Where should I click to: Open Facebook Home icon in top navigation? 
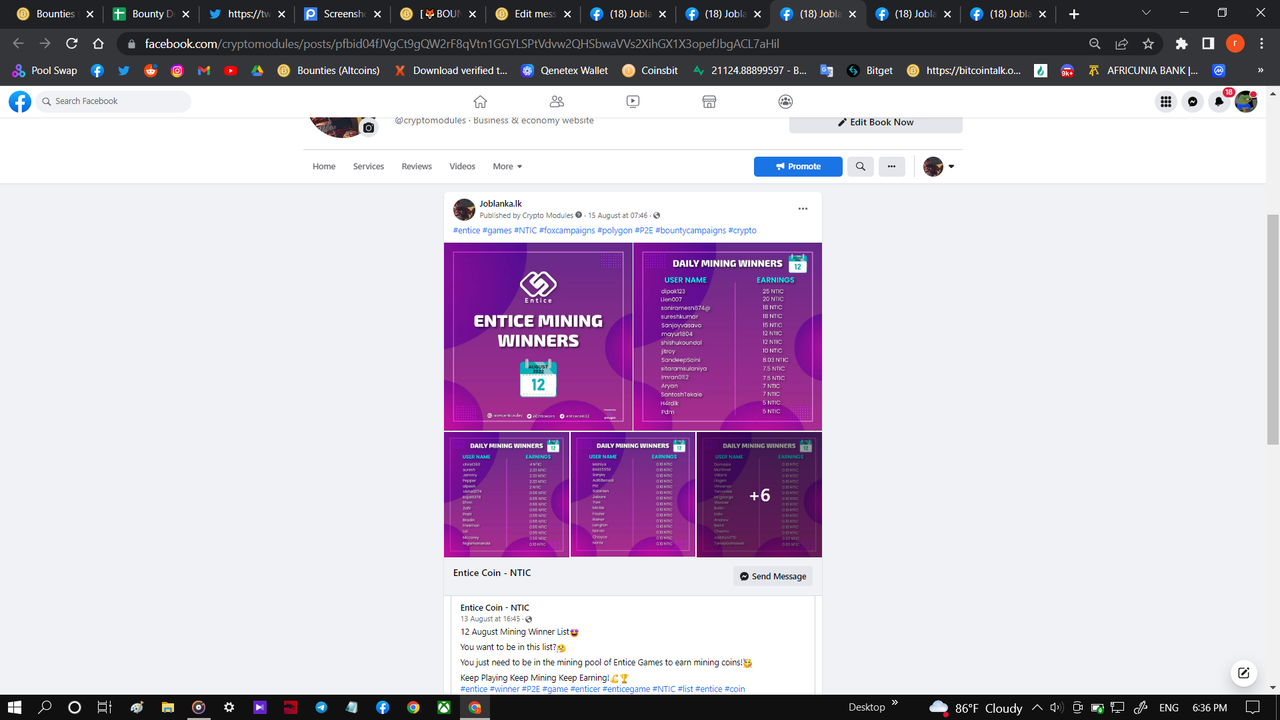click(x=480, y=101)
